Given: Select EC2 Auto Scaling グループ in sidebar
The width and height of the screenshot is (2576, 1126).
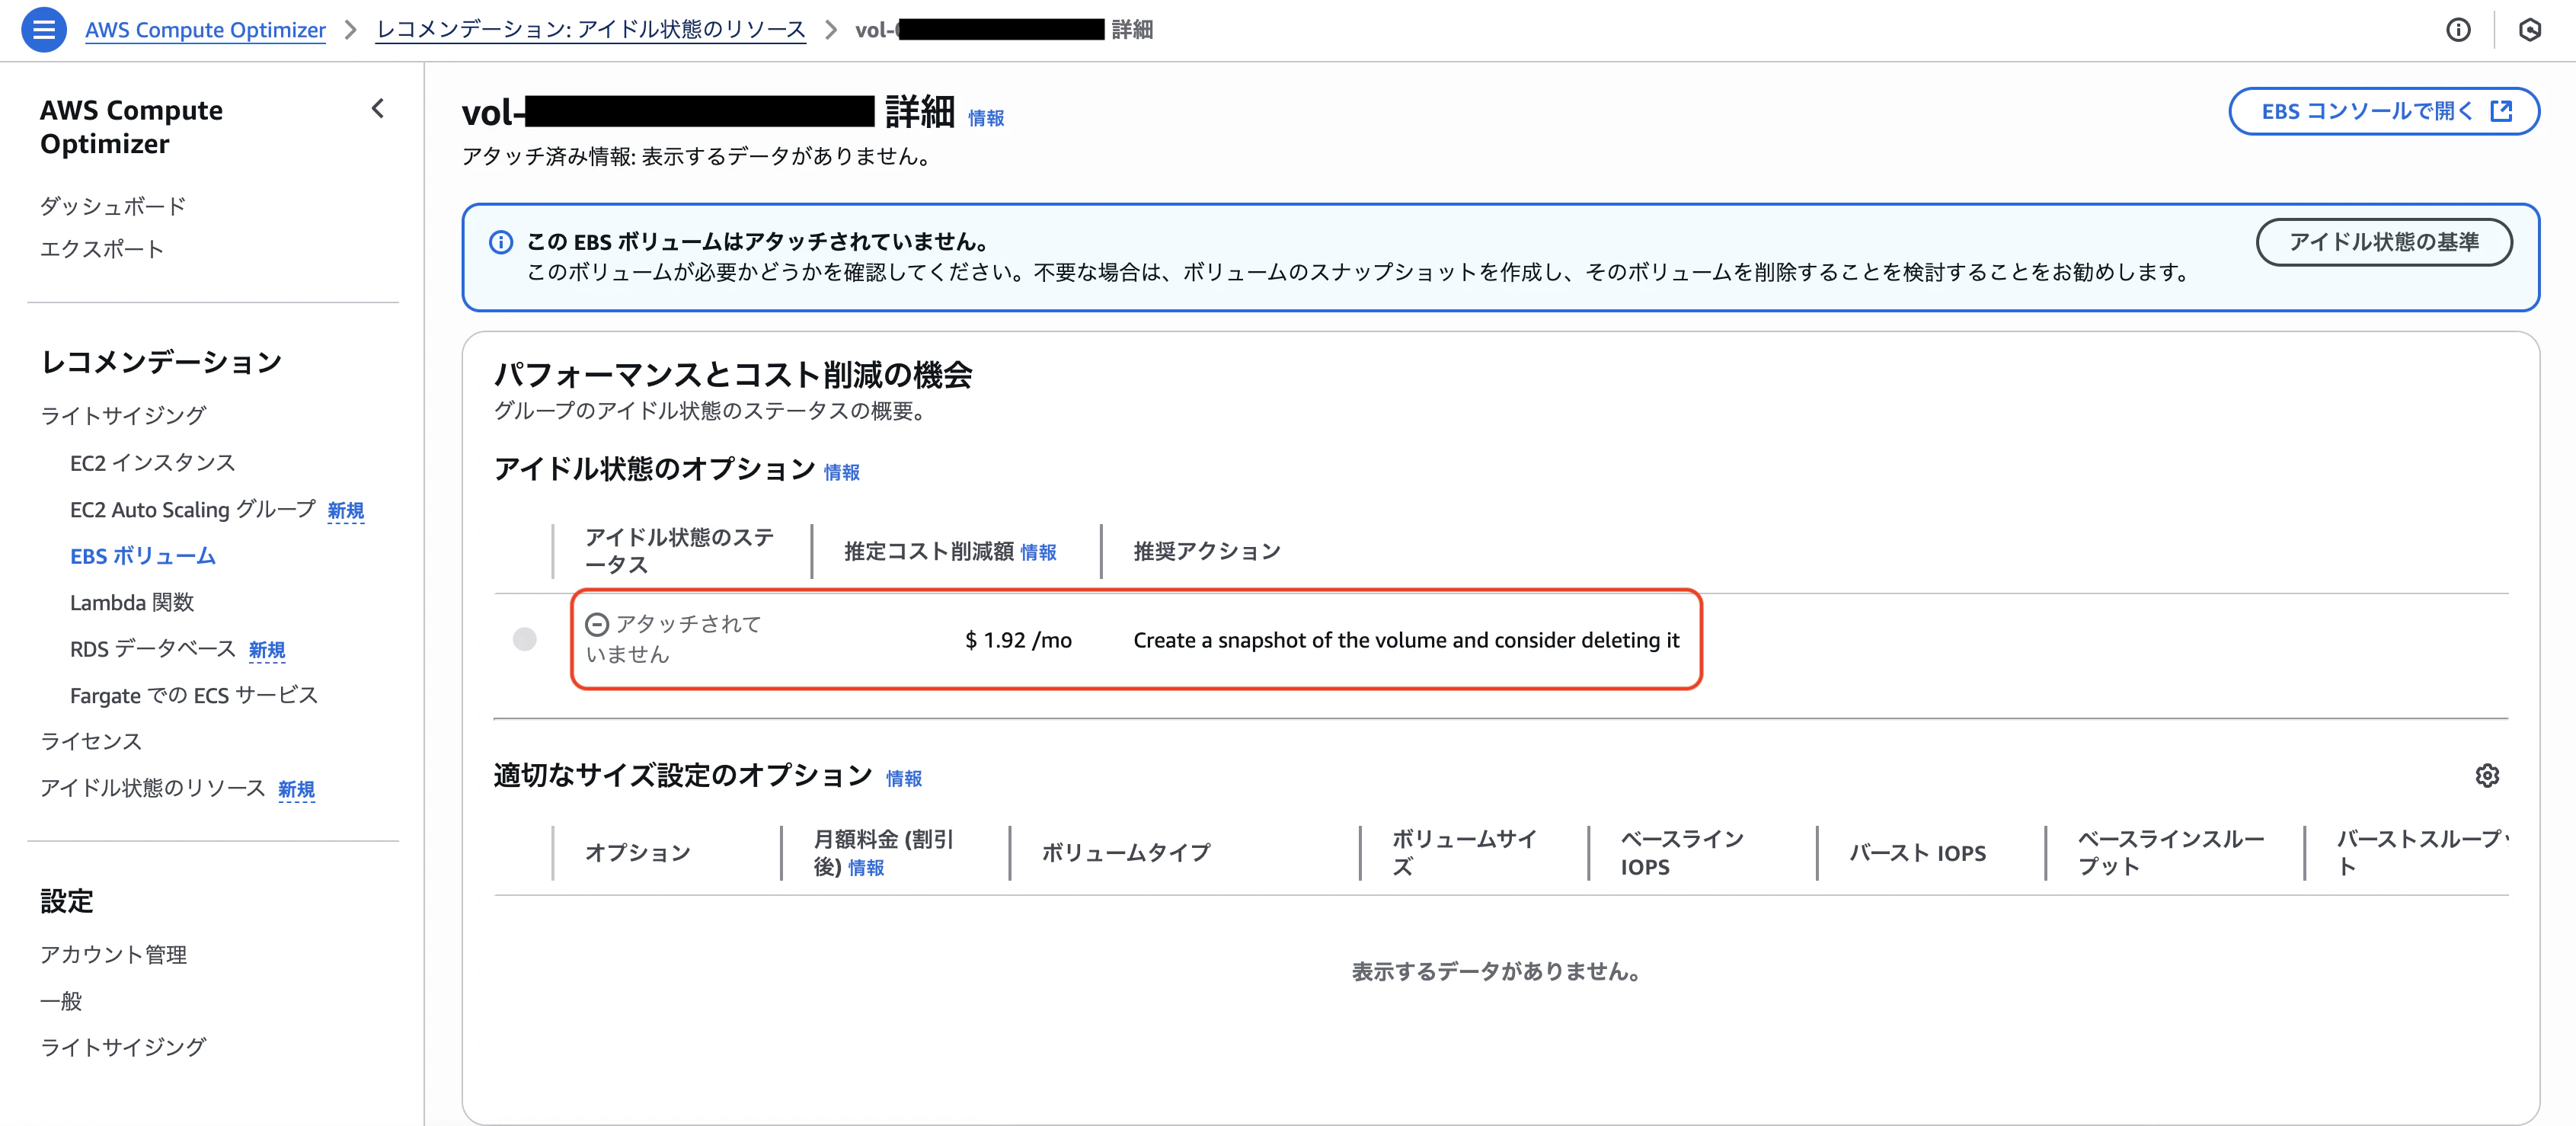Looking at the screenshot, I should pyautogui.click(x=193, y=509).
